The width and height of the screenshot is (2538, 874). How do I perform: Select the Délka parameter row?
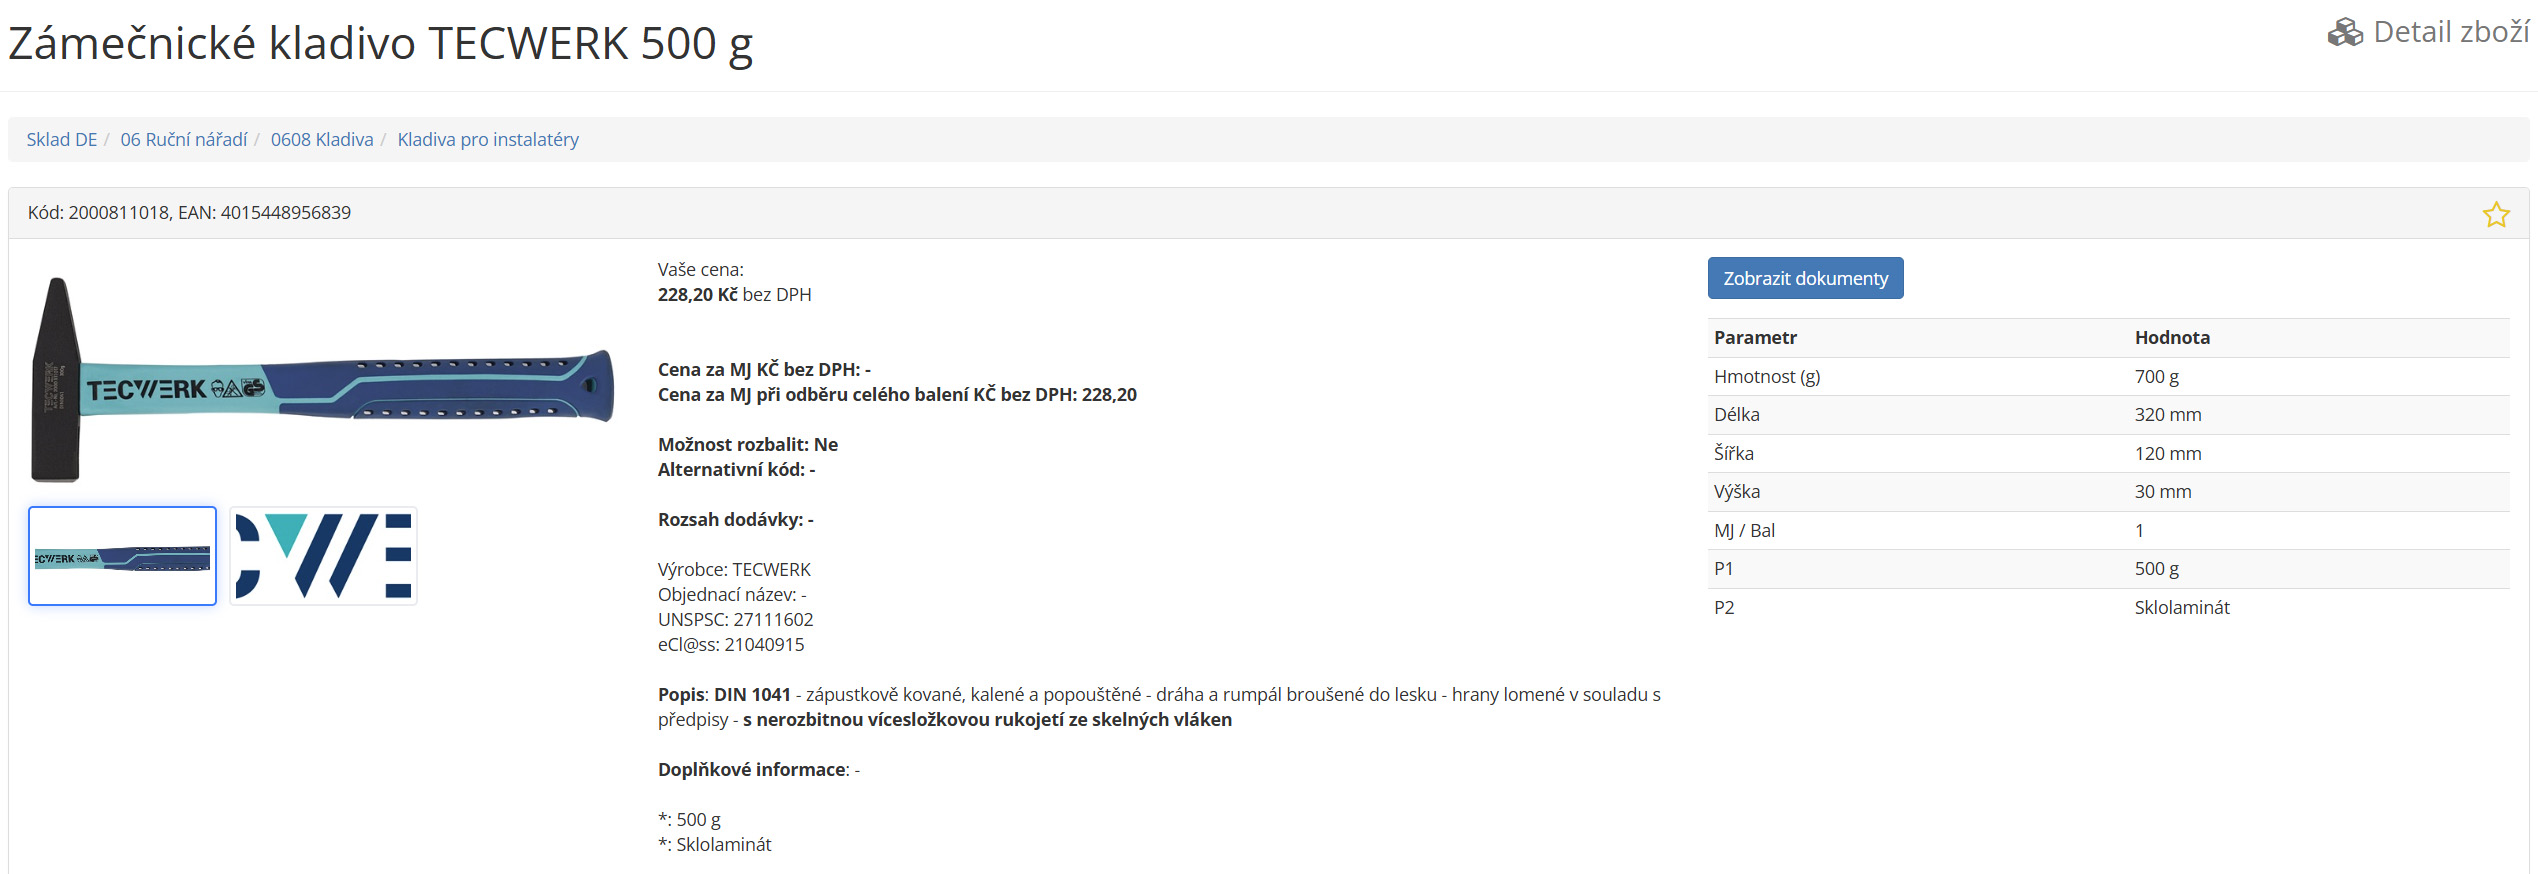click(2107, 415)
